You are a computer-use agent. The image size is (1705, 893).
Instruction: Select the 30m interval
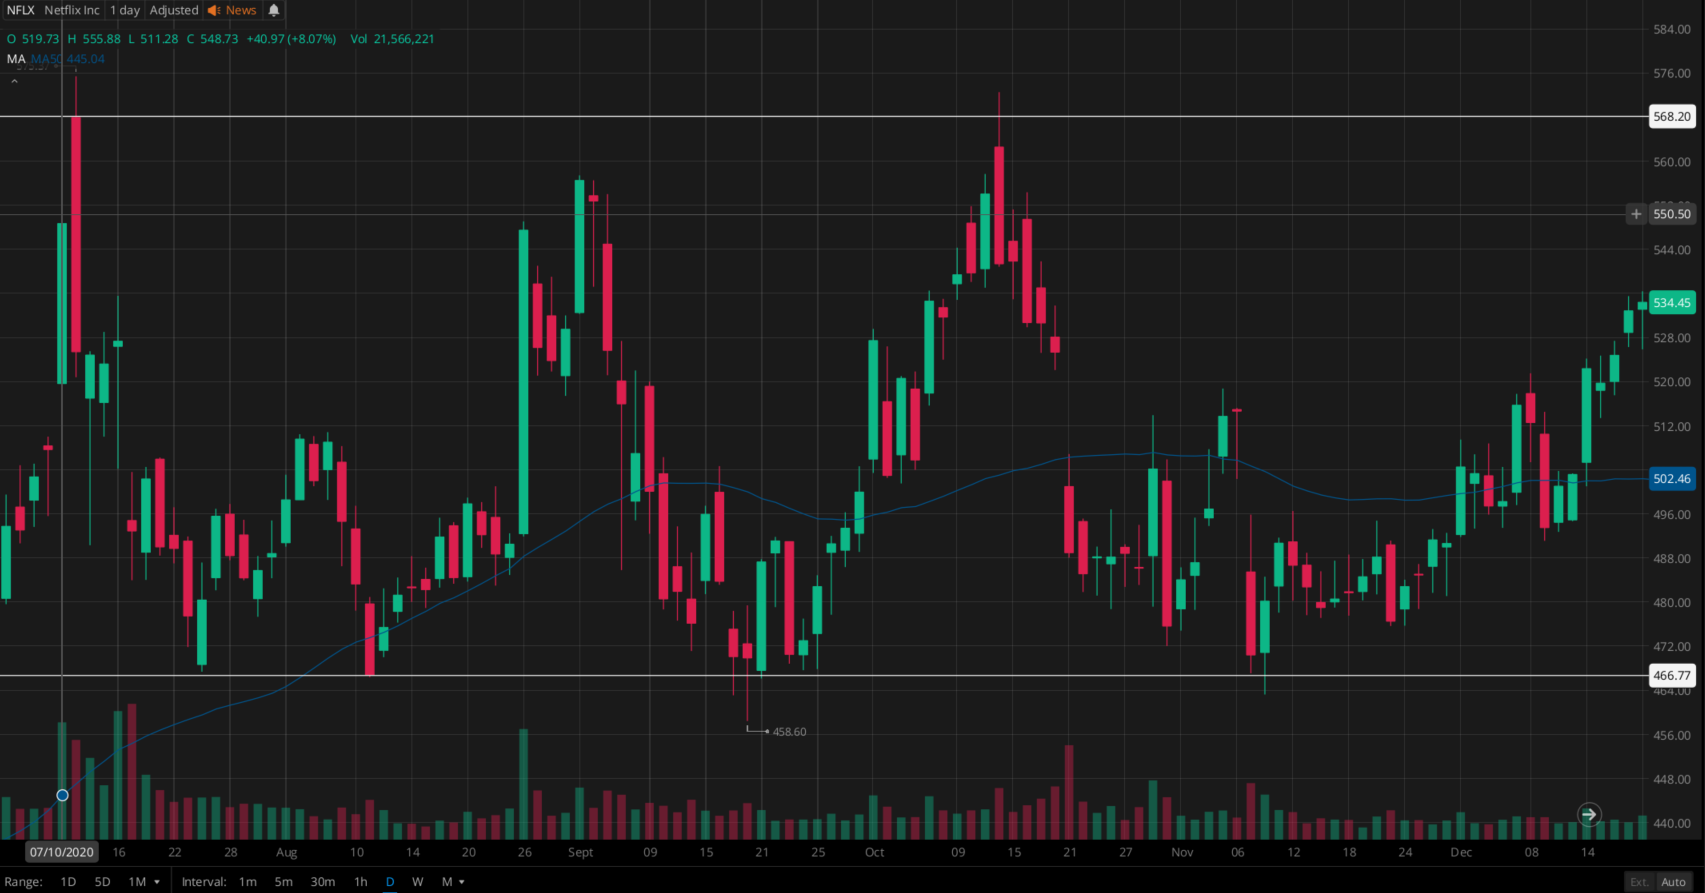point(323,882)
